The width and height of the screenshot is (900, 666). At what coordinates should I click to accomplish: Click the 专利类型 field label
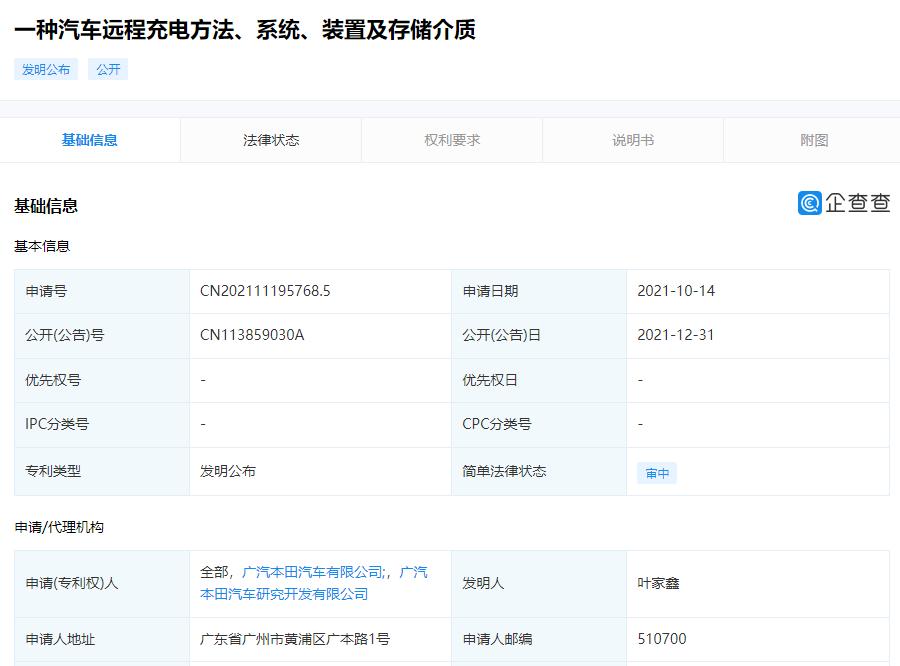pos(53,471)
